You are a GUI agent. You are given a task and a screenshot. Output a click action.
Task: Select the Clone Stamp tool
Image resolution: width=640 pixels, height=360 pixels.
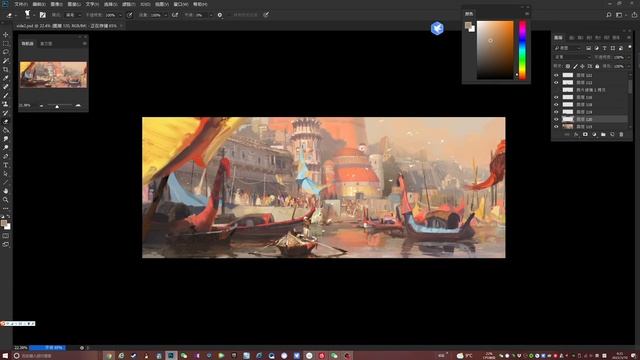[x=6, y=104]
